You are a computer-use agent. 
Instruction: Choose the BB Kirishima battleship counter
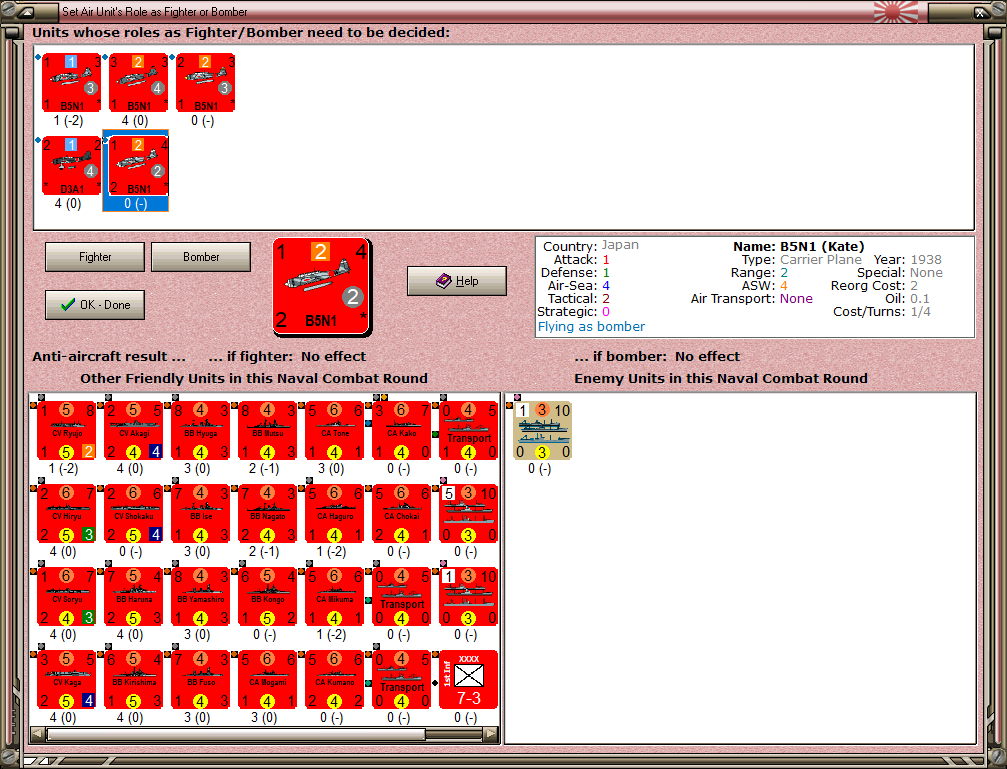[134, 679]
